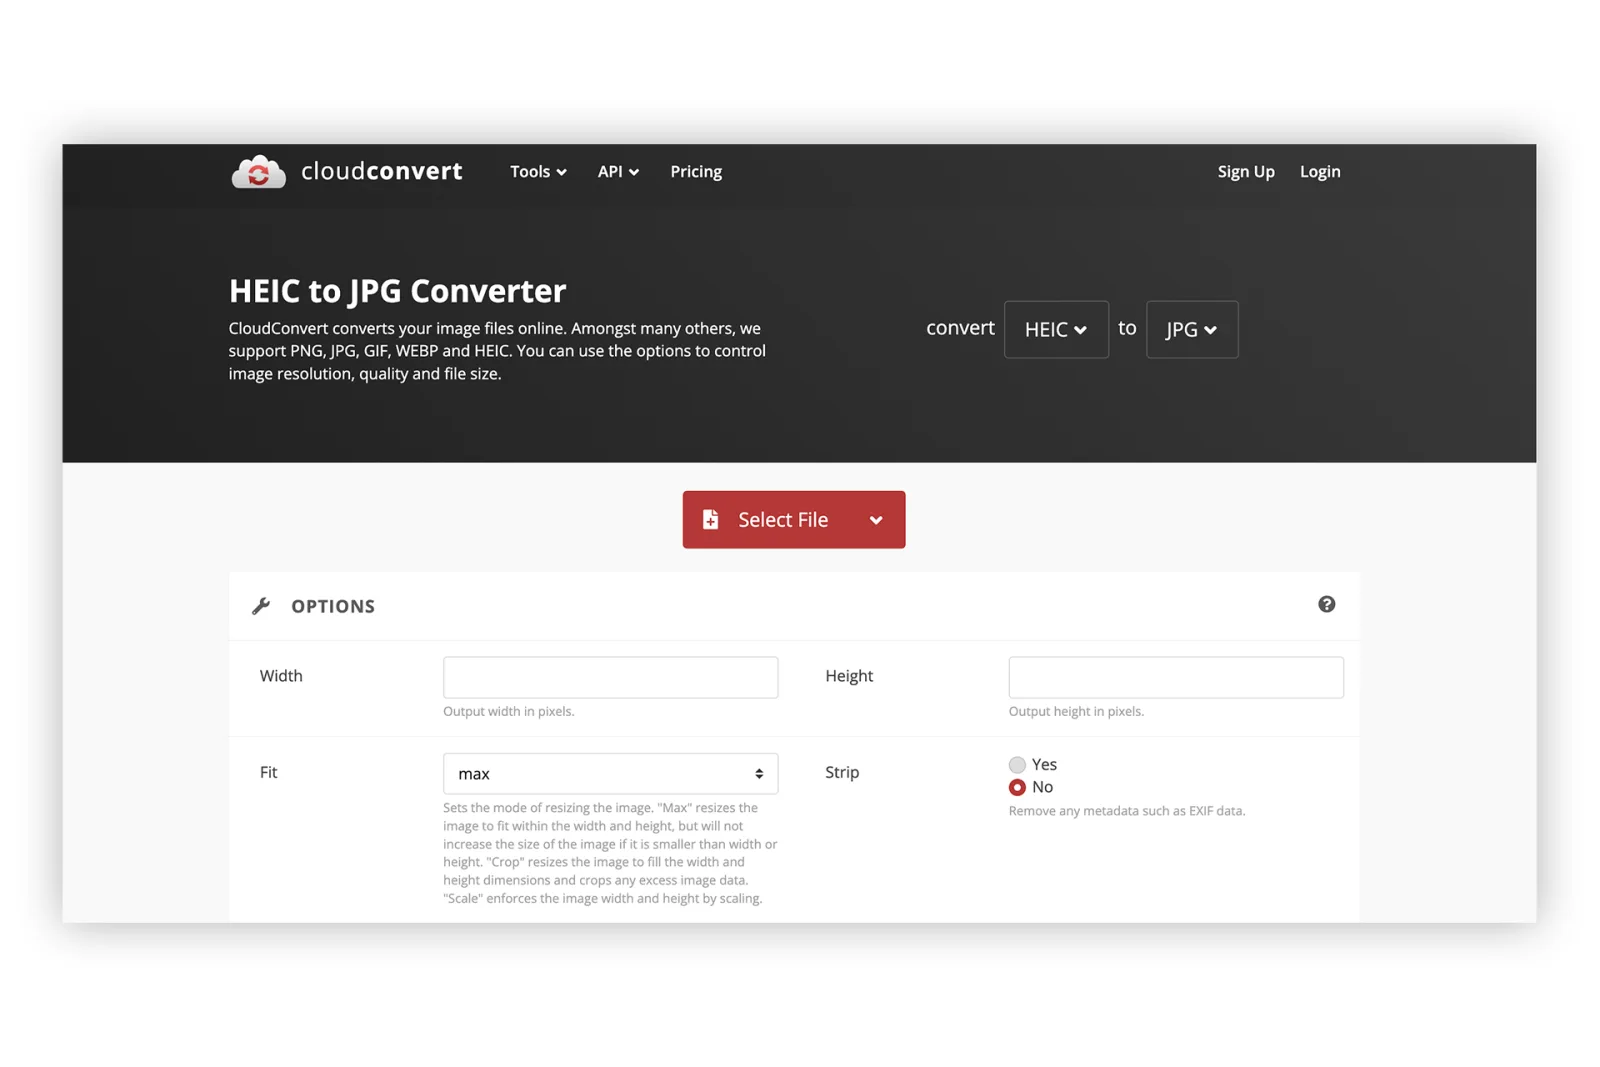Screen dimensions: 1600x1067
Task: Click the Height label
Action: (849, 676)
